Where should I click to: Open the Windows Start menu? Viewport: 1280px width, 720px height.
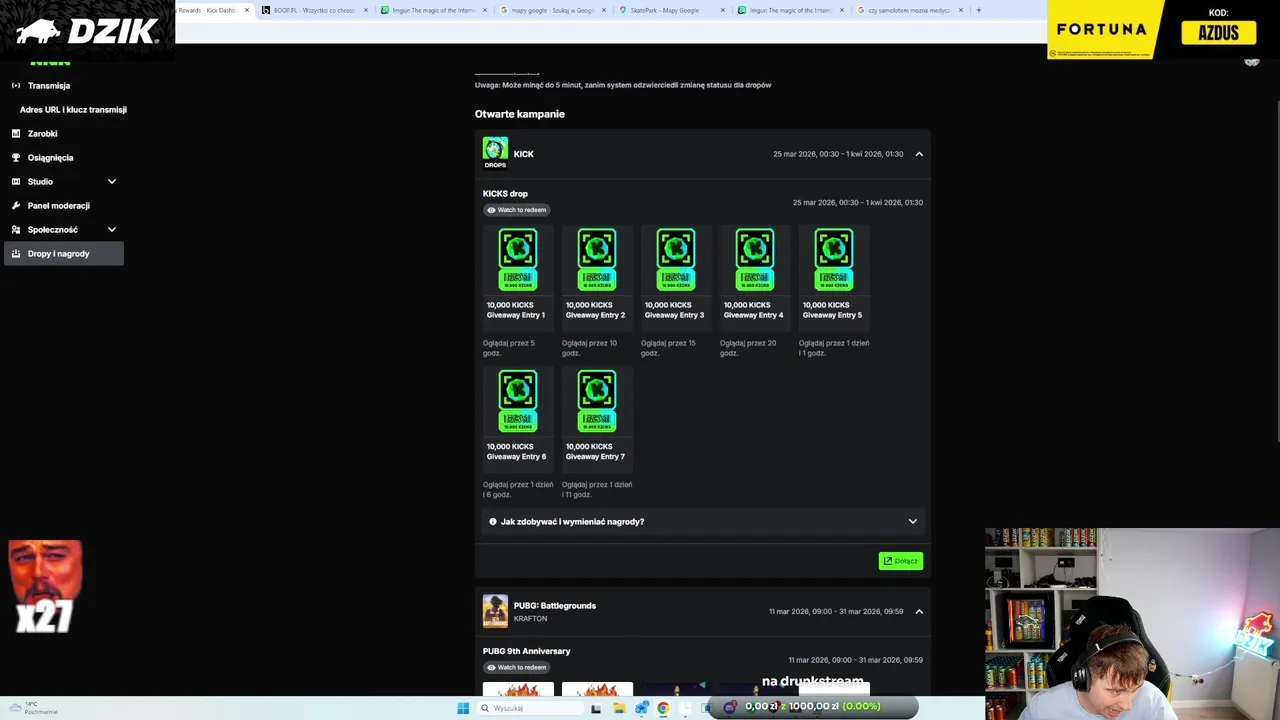pos(463,708)
